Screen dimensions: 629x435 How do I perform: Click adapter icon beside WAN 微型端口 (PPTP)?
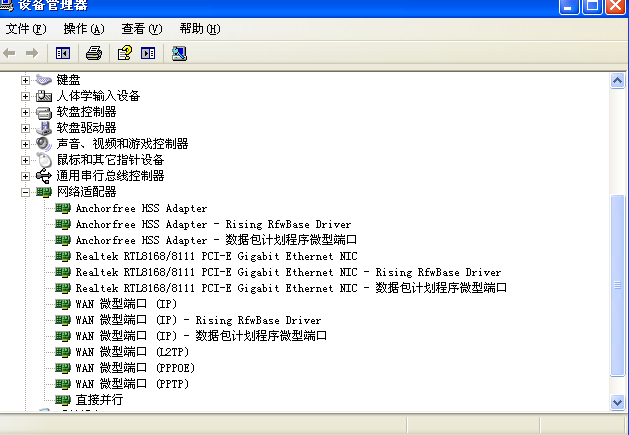[x=63, y=384]
